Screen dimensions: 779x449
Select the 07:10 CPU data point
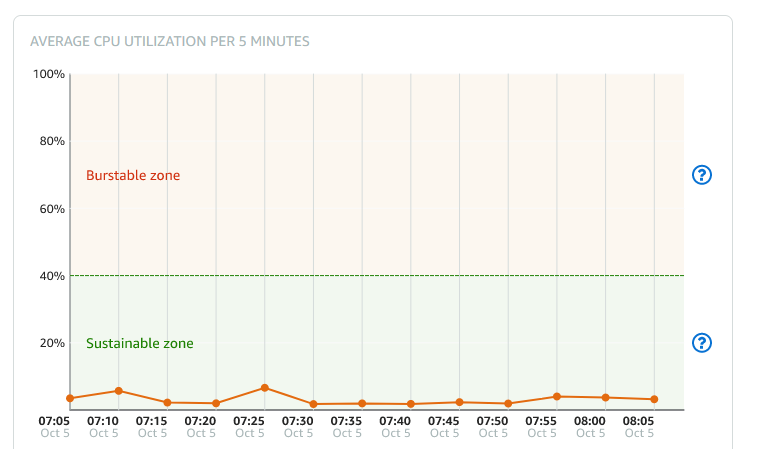point(119,391)
